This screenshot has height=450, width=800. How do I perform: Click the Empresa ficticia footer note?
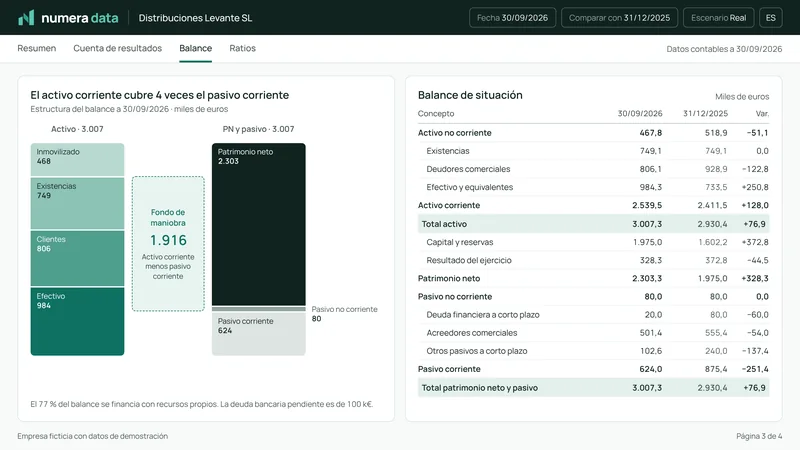92,436
